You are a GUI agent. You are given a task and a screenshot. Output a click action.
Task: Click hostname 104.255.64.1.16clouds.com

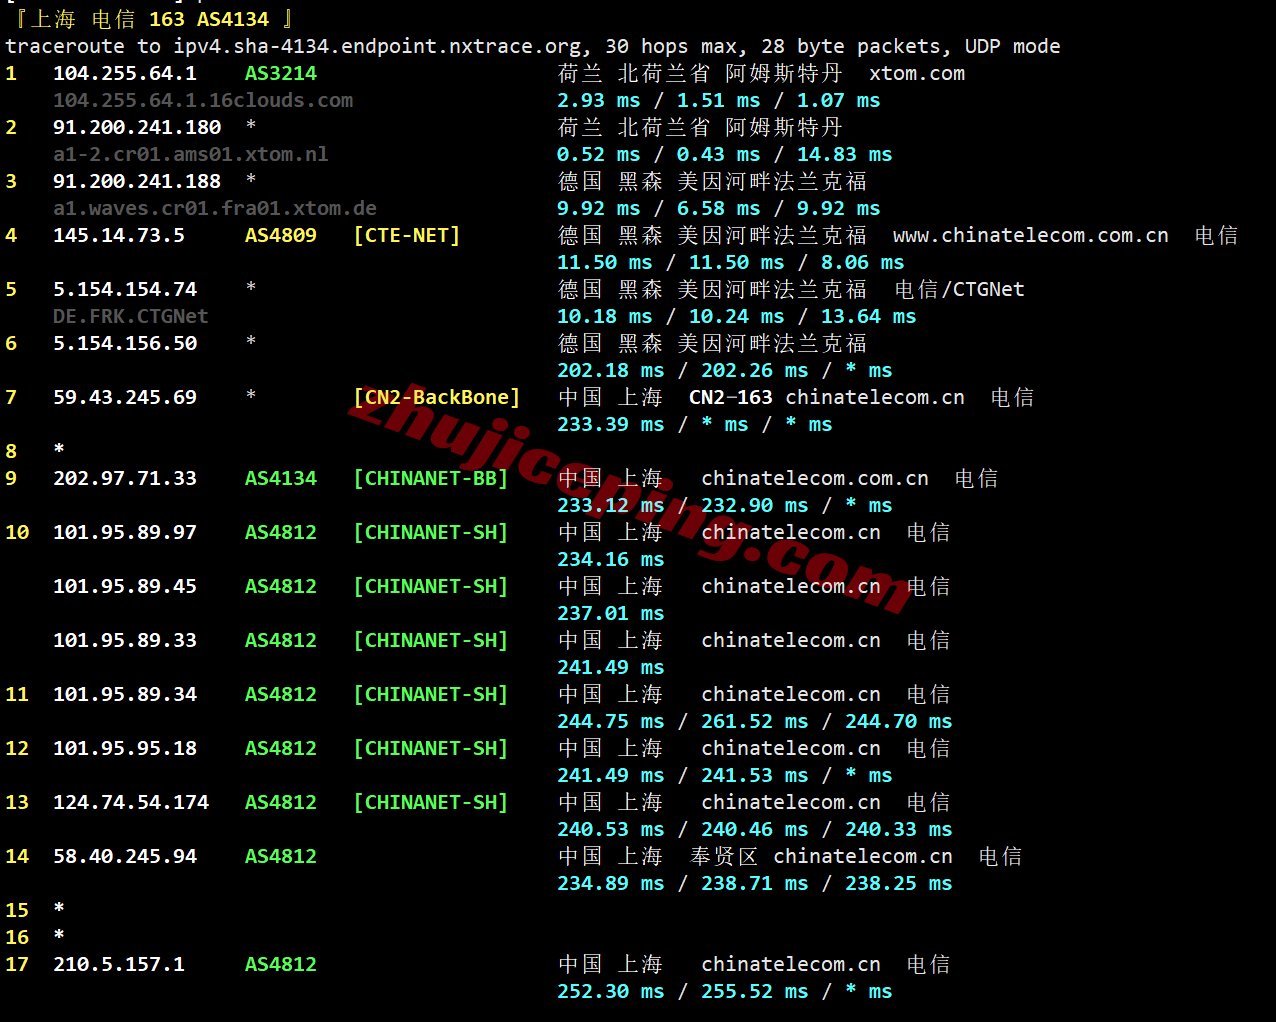203,101
